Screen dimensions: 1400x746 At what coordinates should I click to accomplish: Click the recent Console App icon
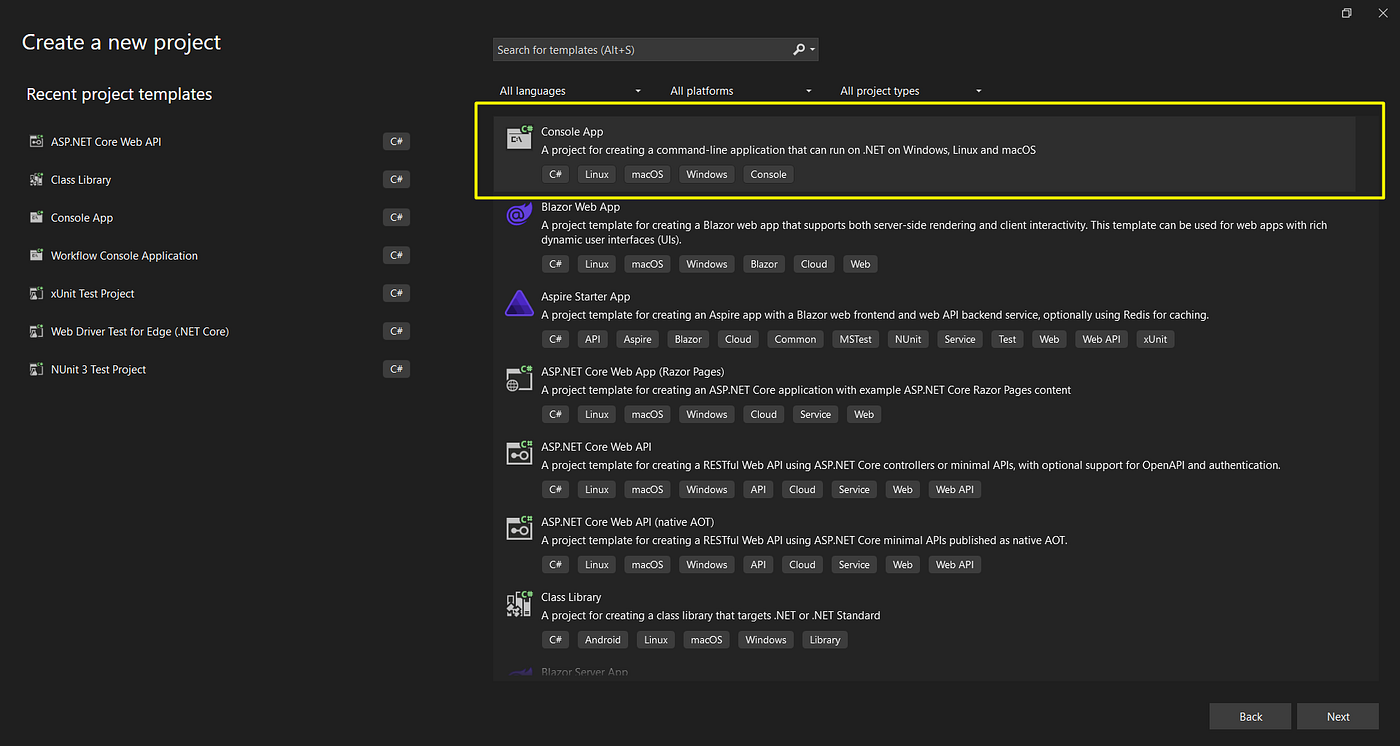[x=37, y=218]
